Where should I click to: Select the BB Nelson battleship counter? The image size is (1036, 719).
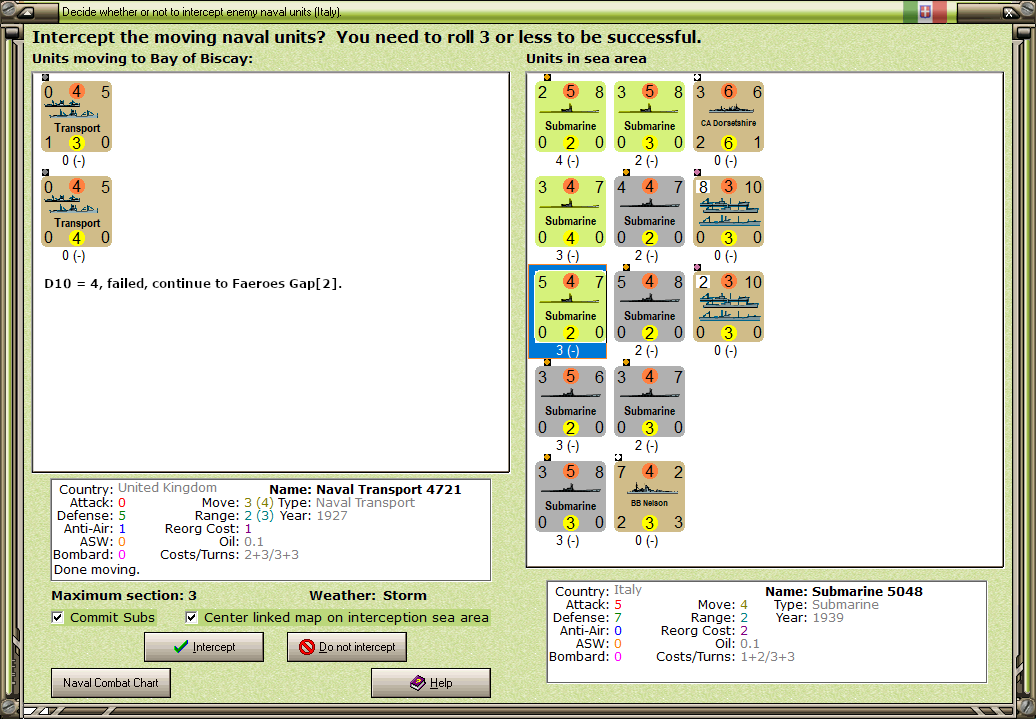[649, 497]
